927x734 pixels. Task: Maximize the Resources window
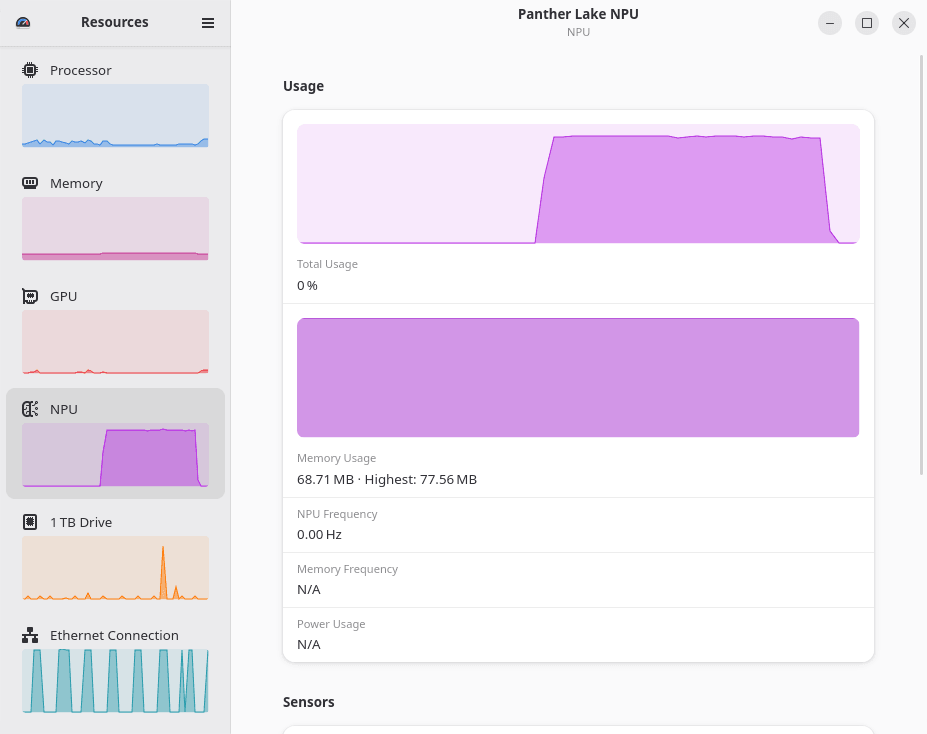pos(867,23)
